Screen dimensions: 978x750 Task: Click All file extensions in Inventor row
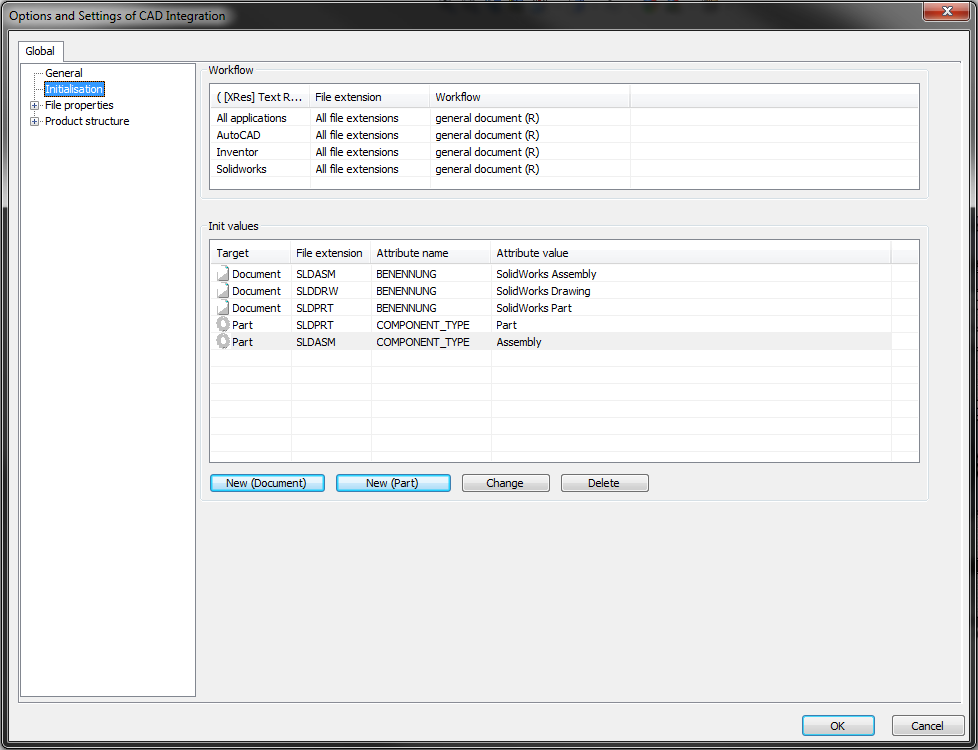click(357, 152)
